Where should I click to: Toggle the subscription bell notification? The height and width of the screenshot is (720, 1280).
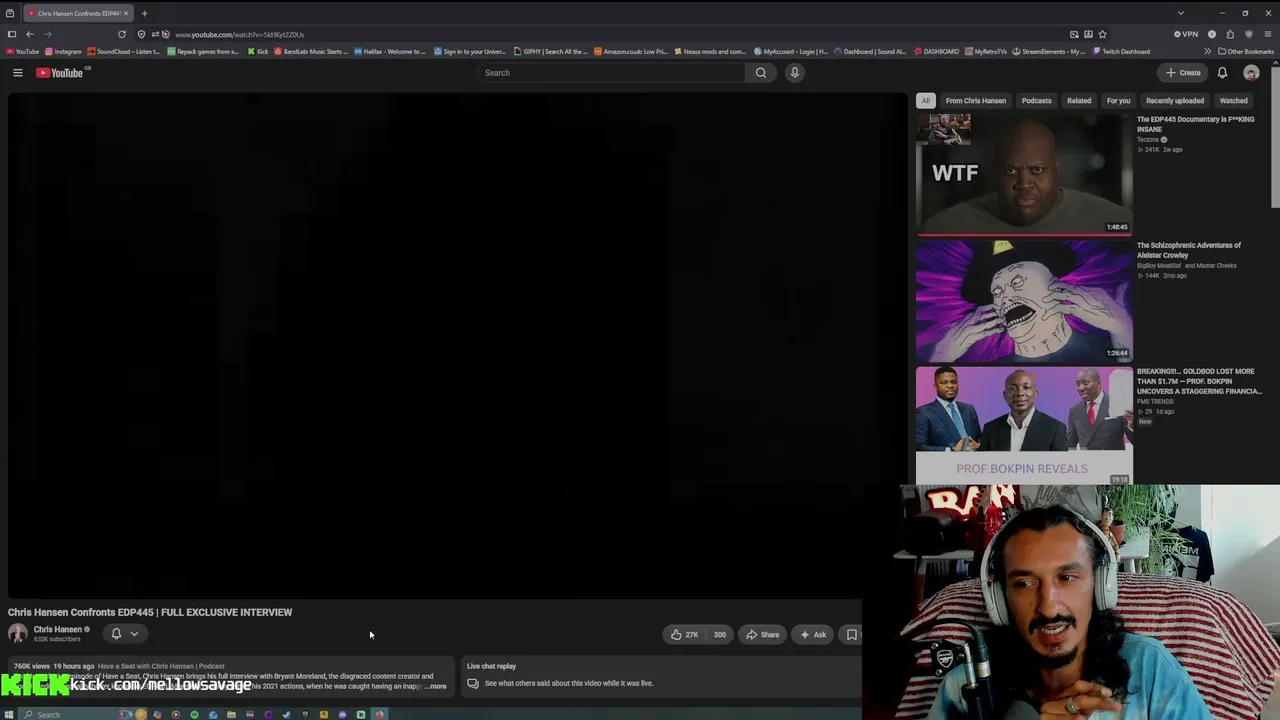pyautogui.click(x=116, y=634)
